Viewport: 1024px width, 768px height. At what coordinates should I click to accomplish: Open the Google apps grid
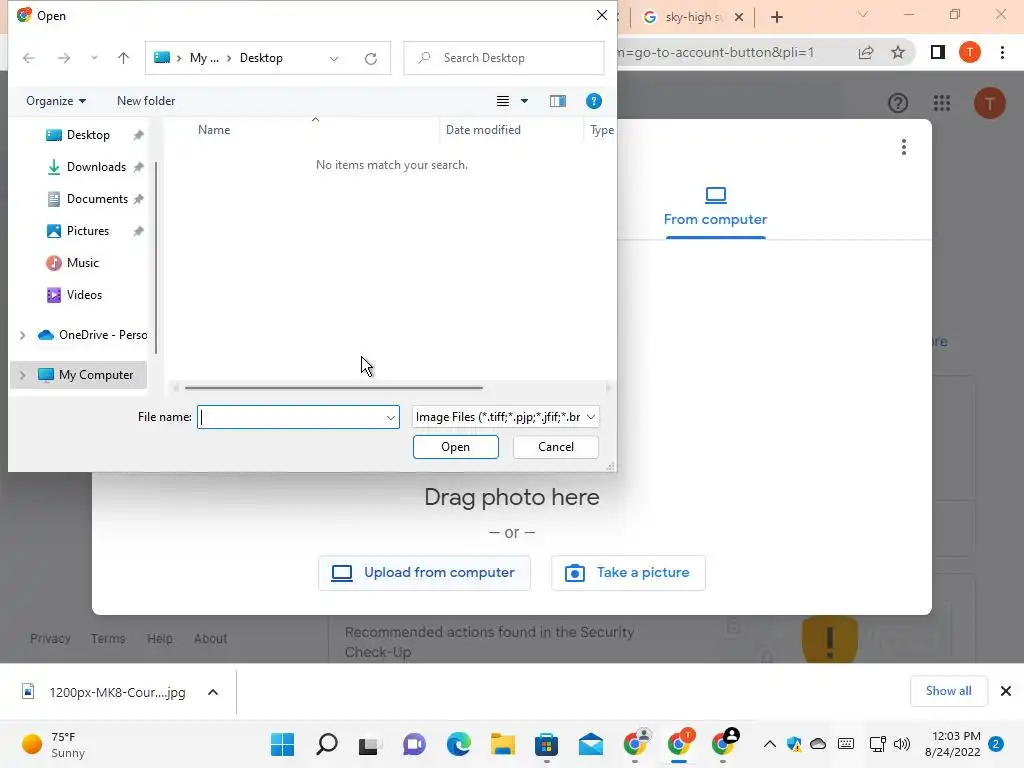(x=942, y=103)
